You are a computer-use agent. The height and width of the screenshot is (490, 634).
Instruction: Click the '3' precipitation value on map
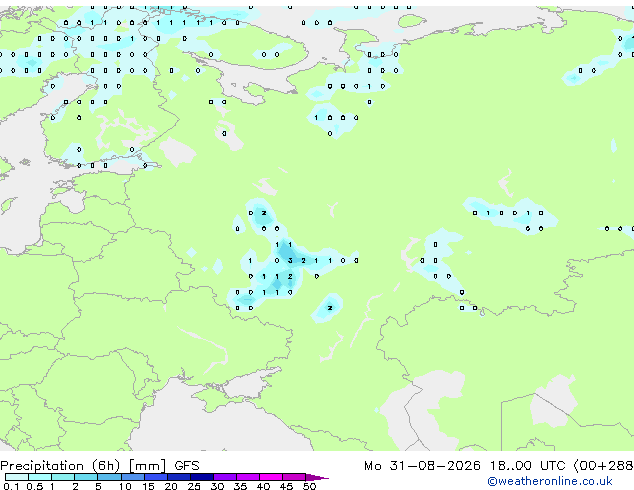(x=290, y=261)
